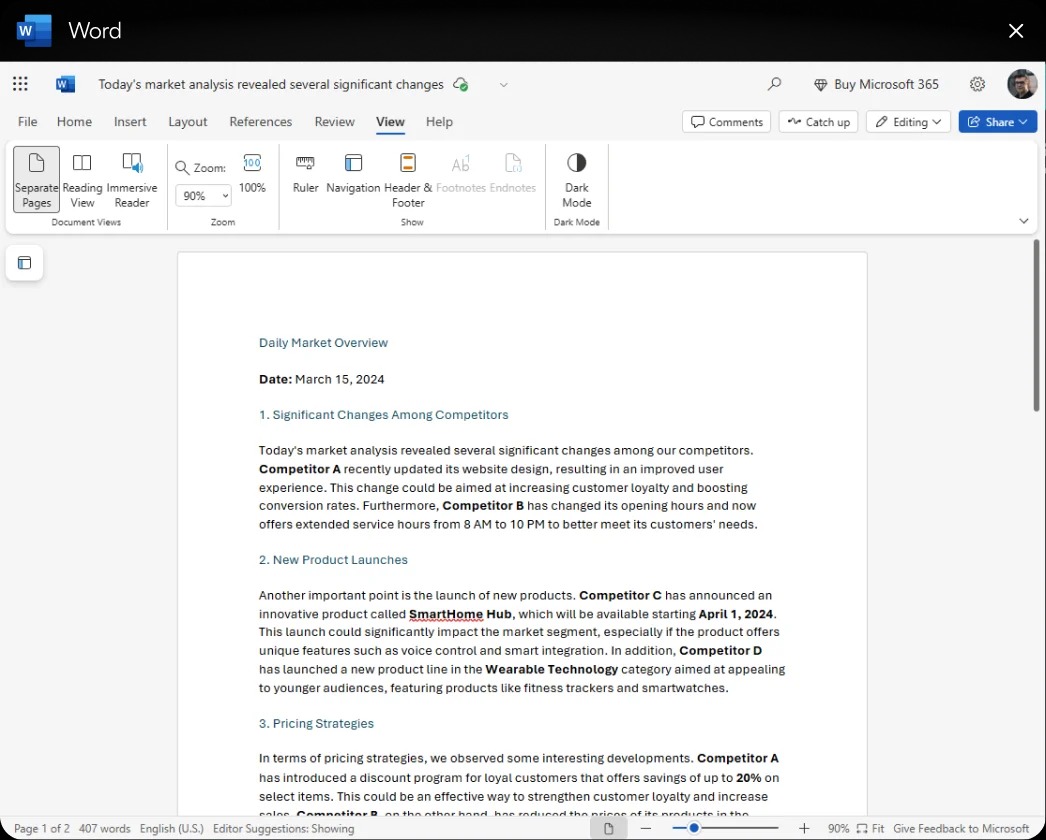Click the 90% zoom level in status bar

(x=839, y=829)
